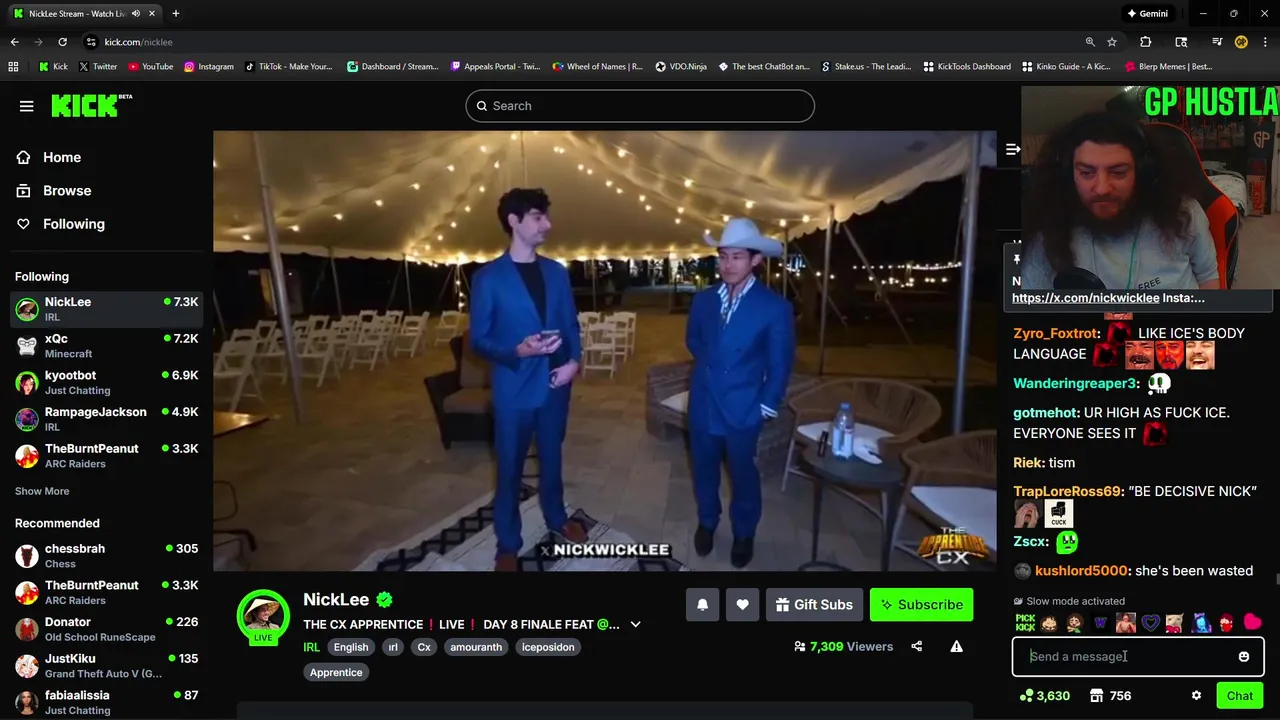The height and width of the screenshot is (720, 1280).
Task: Bookmark this page with the star
Action: pos(1112,42)
